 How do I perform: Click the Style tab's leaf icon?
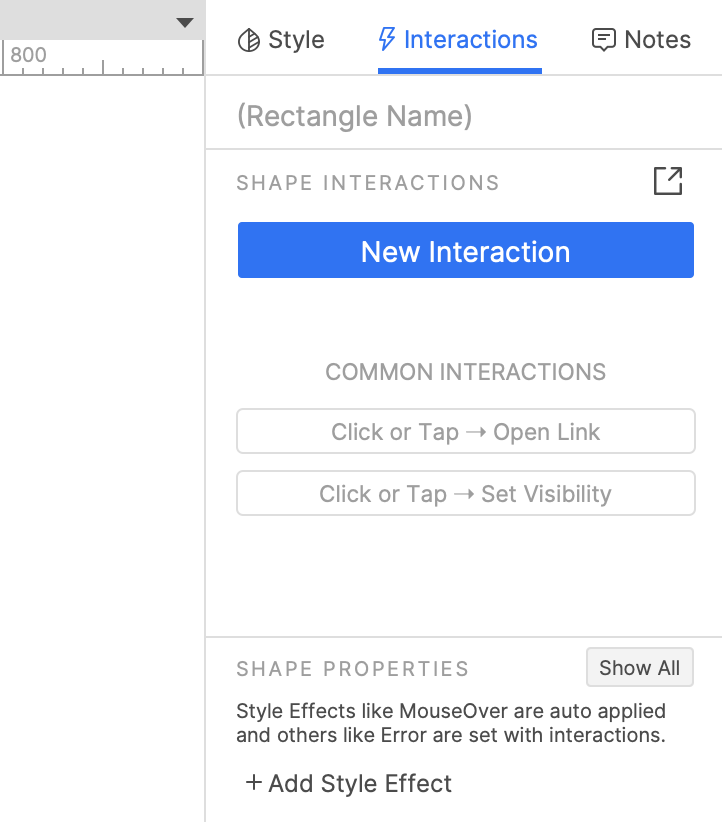[248, 40]
